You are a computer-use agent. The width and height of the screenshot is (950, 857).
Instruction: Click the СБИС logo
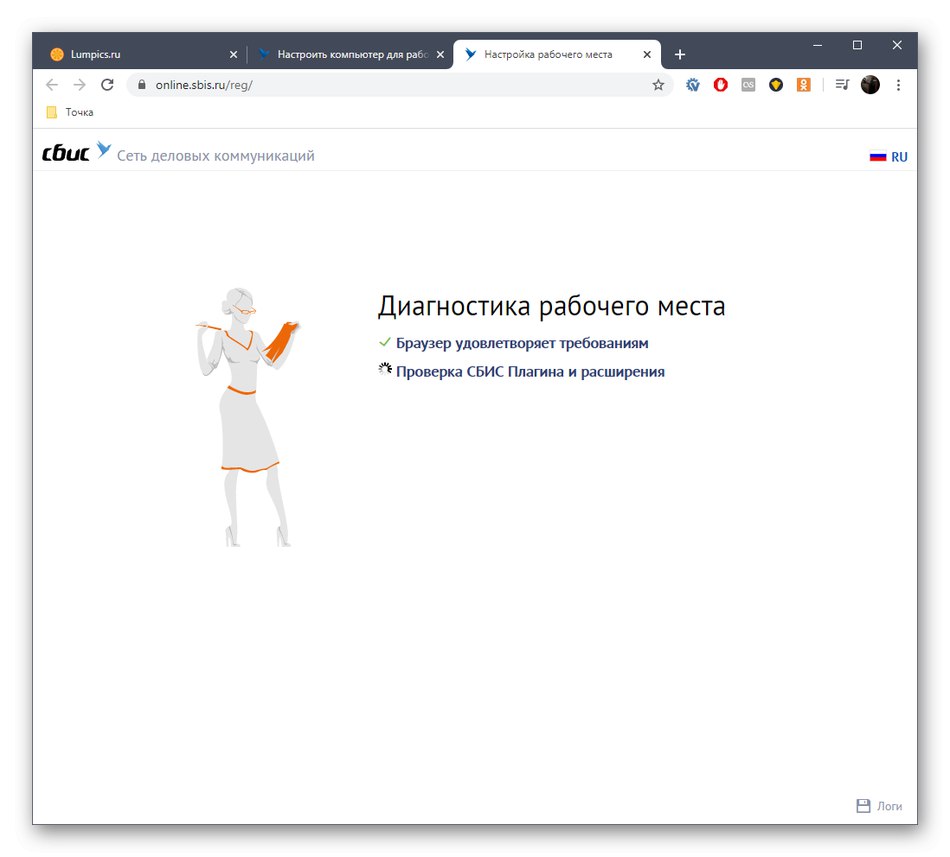[65, 153]
